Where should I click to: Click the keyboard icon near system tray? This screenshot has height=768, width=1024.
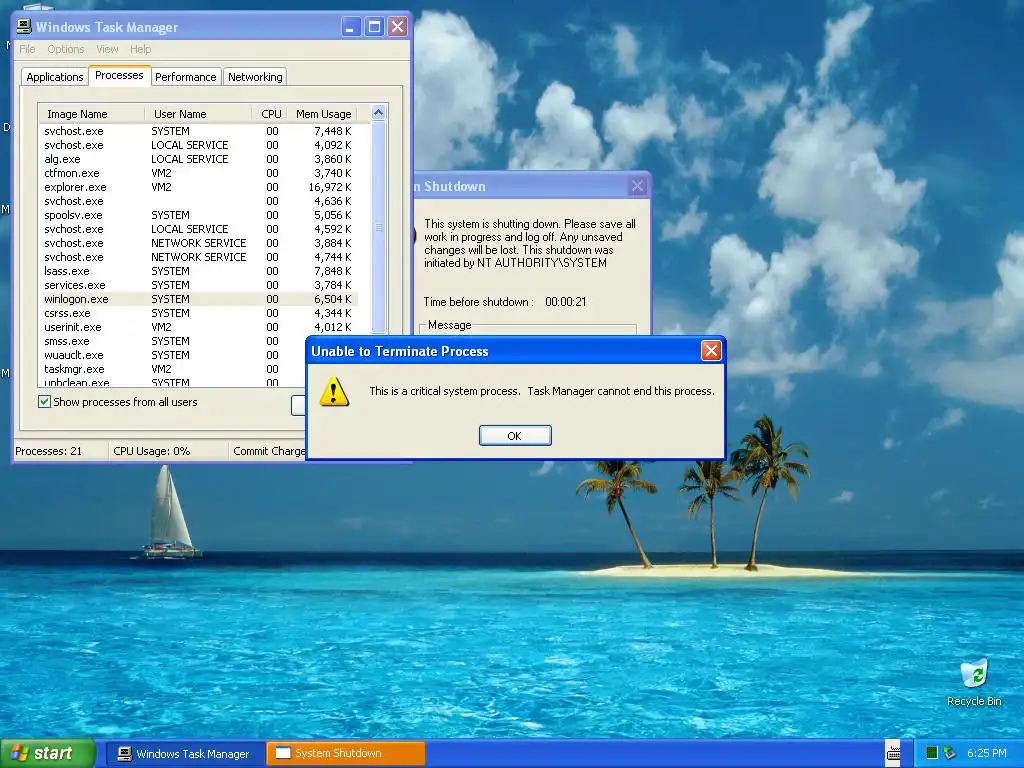pos(893,753)
